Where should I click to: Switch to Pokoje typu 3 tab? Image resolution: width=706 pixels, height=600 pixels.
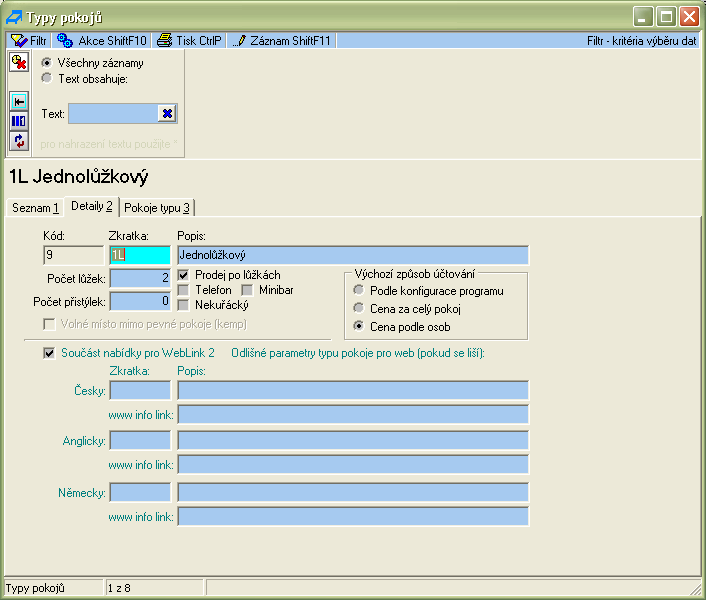click(x=157, y=208)
